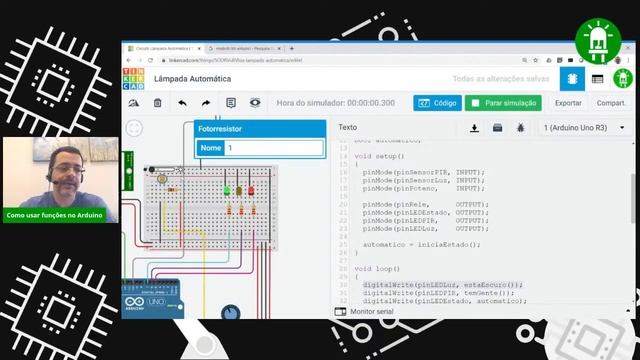Click the automatico = iniciaEstado() line
This screenshot has width=640, height=360.
[422, 245]
